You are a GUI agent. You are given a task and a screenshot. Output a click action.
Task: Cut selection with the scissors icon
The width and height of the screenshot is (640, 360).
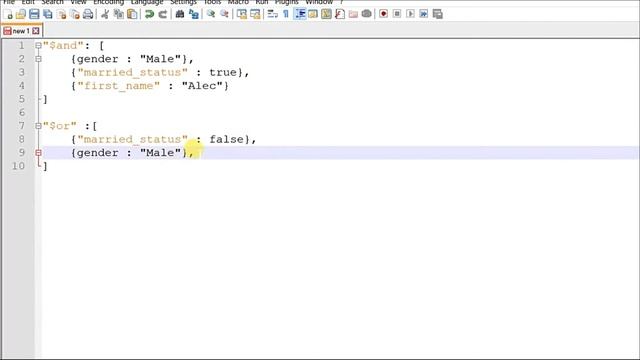pyautogui.click(x=105, y=14)
